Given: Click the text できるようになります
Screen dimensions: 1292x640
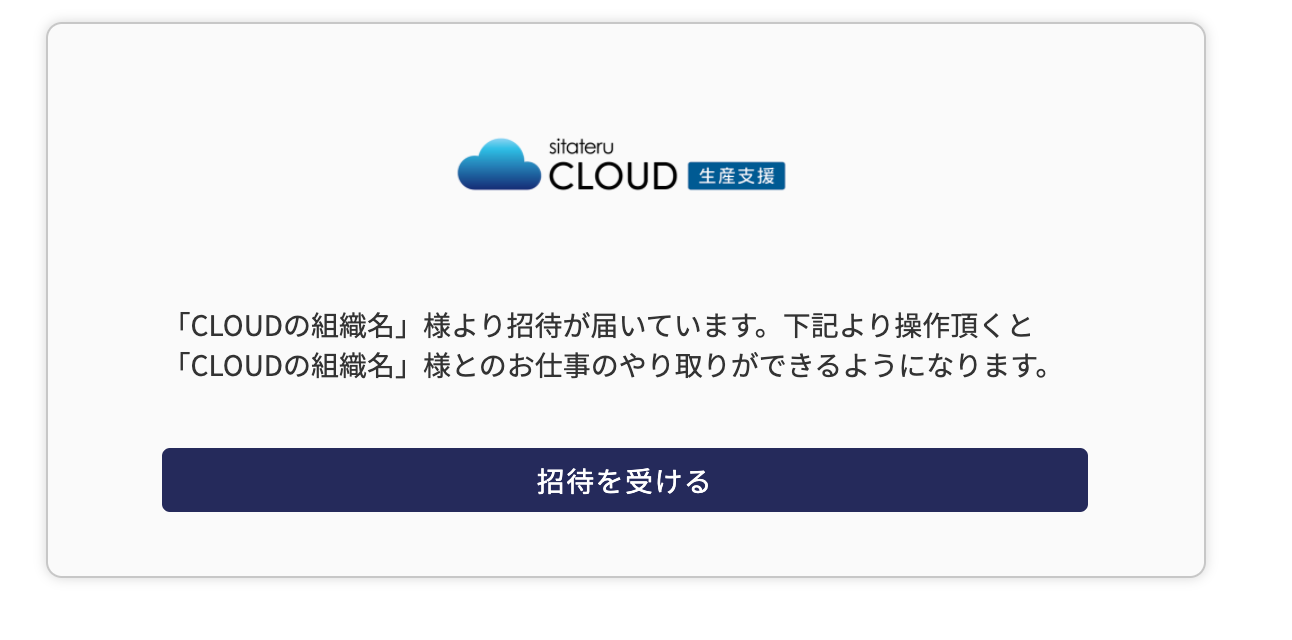Looking at the screenshot, I should pyautogui.click(x=896, y=365).
